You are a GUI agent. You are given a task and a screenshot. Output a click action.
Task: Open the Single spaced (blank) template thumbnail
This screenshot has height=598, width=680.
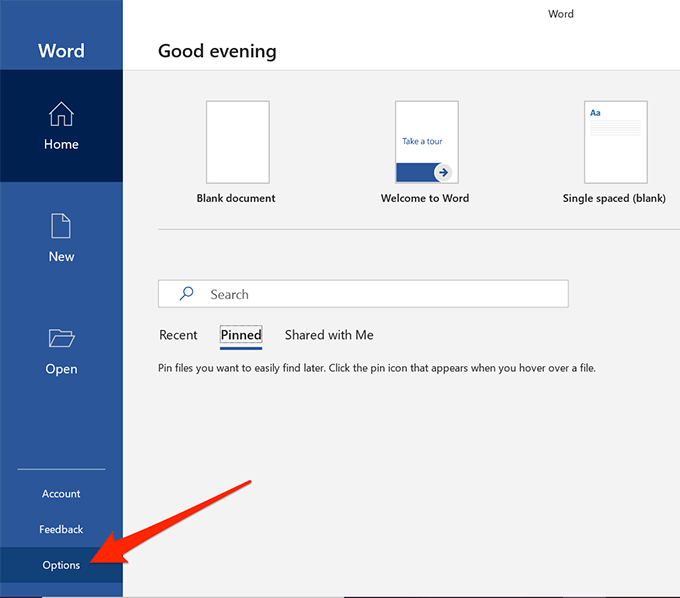pyautogui.click(x=615, y=141)
